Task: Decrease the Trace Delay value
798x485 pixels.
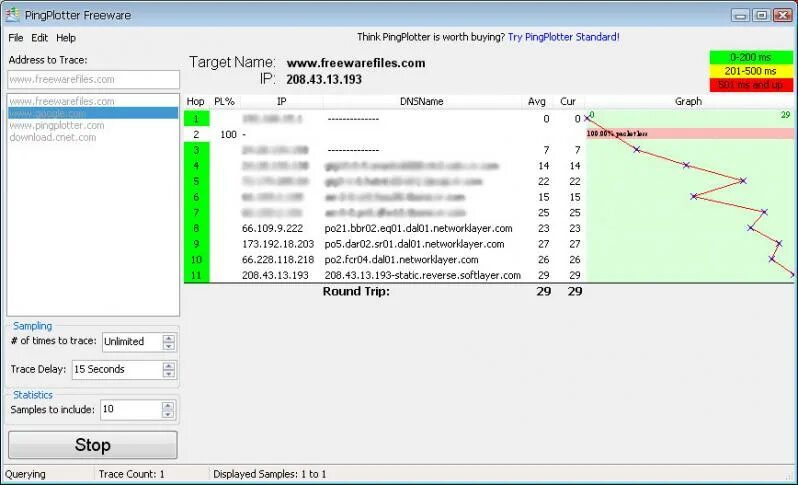Action: coord(168,374)
